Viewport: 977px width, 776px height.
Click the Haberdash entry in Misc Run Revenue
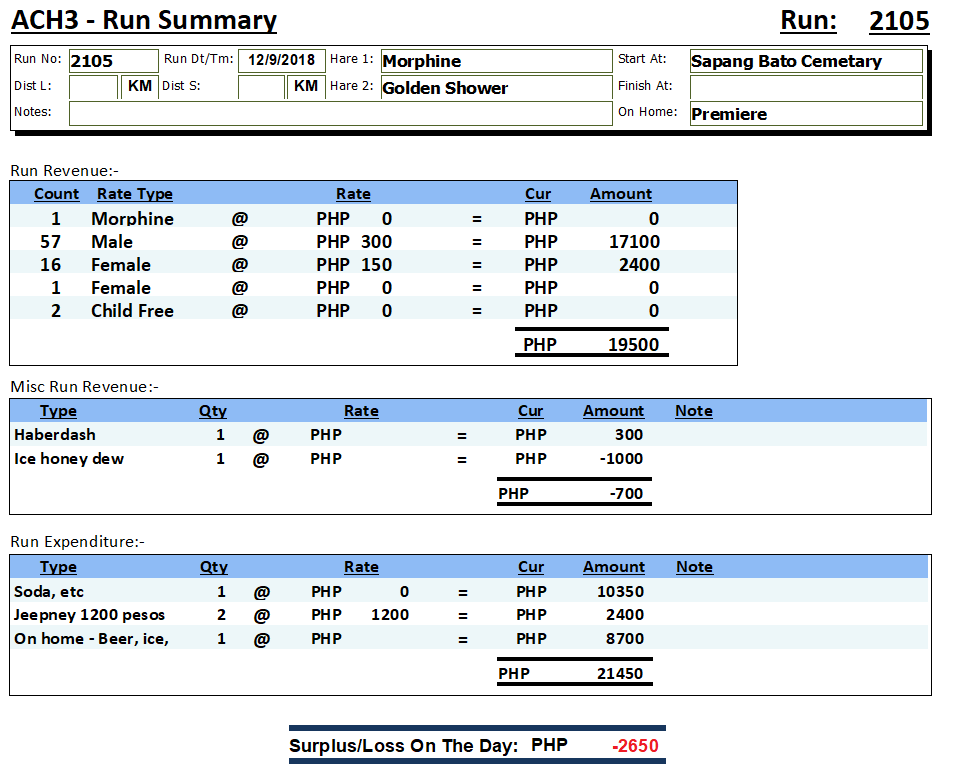(x=55, y=435)
